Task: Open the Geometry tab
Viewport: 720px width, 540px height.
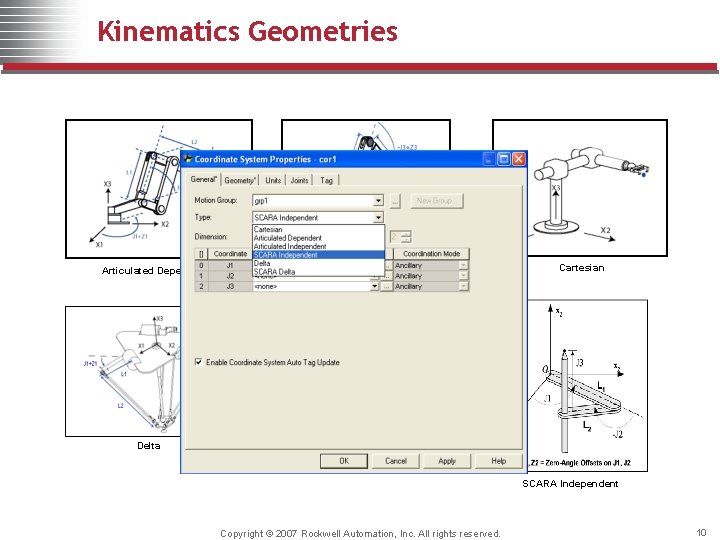Action: pos(240,180)
